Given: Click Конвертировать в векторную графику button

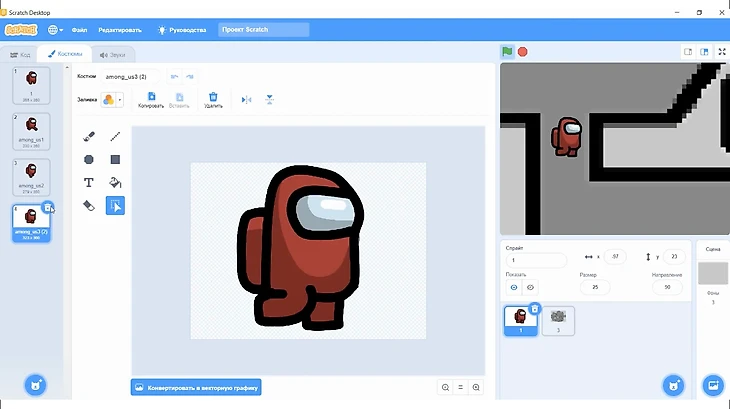Looking at the screenshot, I should [x=196, y=387].
